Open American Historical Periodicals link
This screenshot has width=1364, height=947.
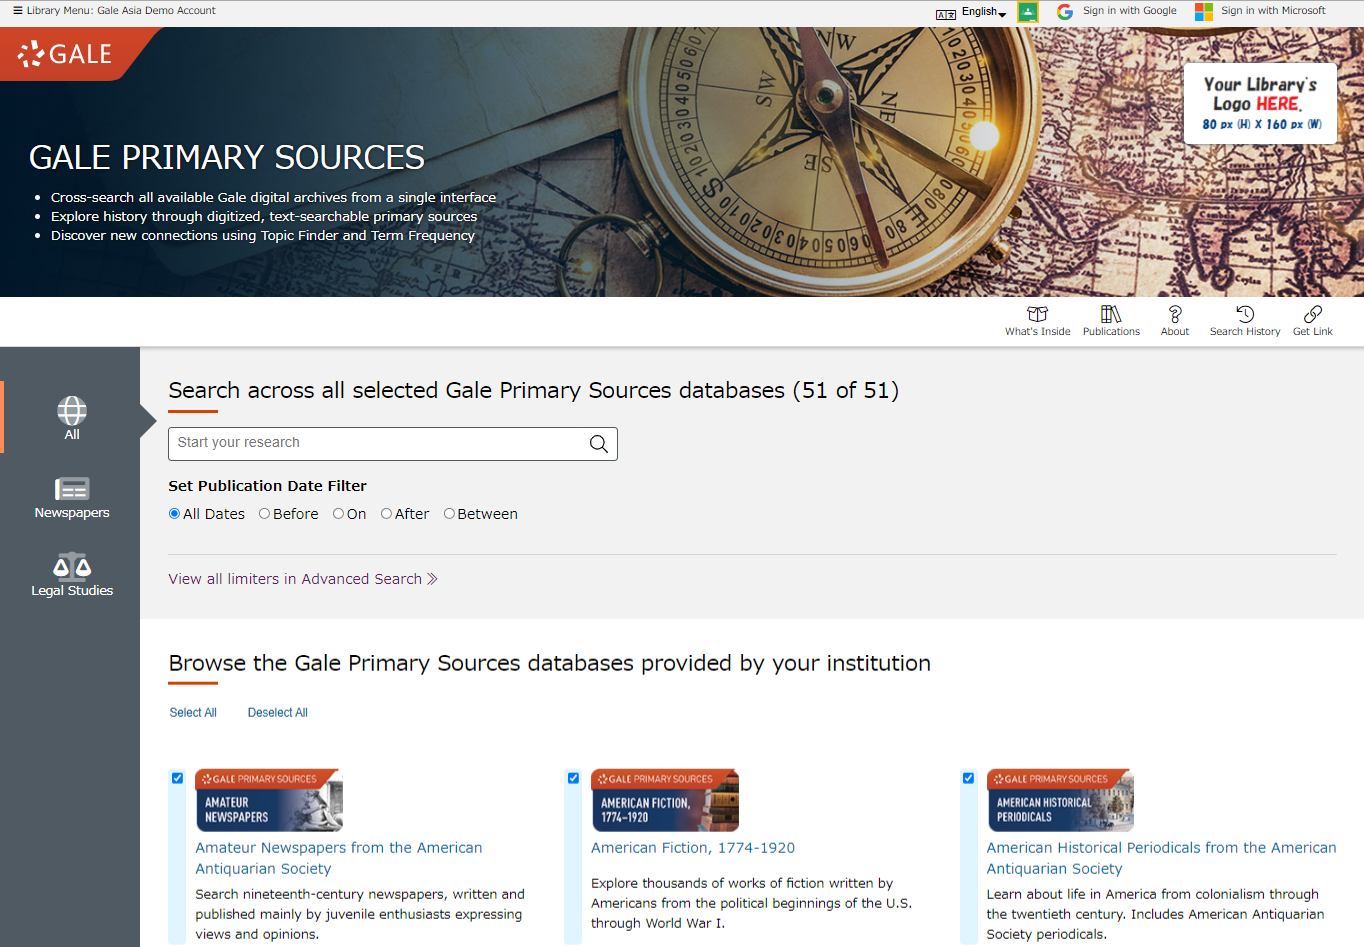[x=1161, y=858]
